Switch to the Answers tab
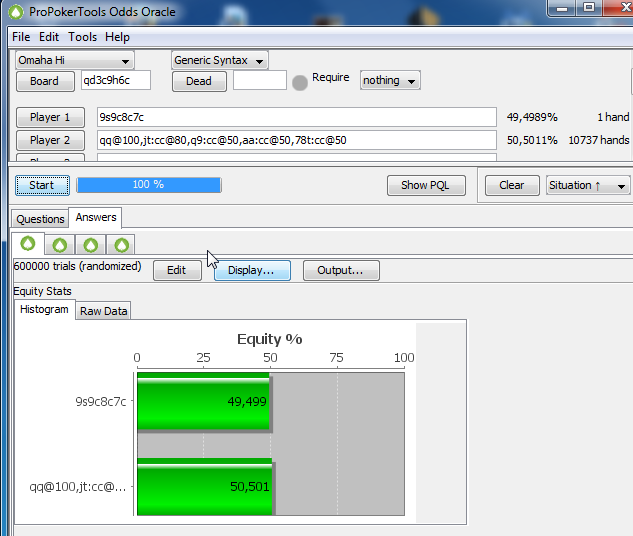 96,217
